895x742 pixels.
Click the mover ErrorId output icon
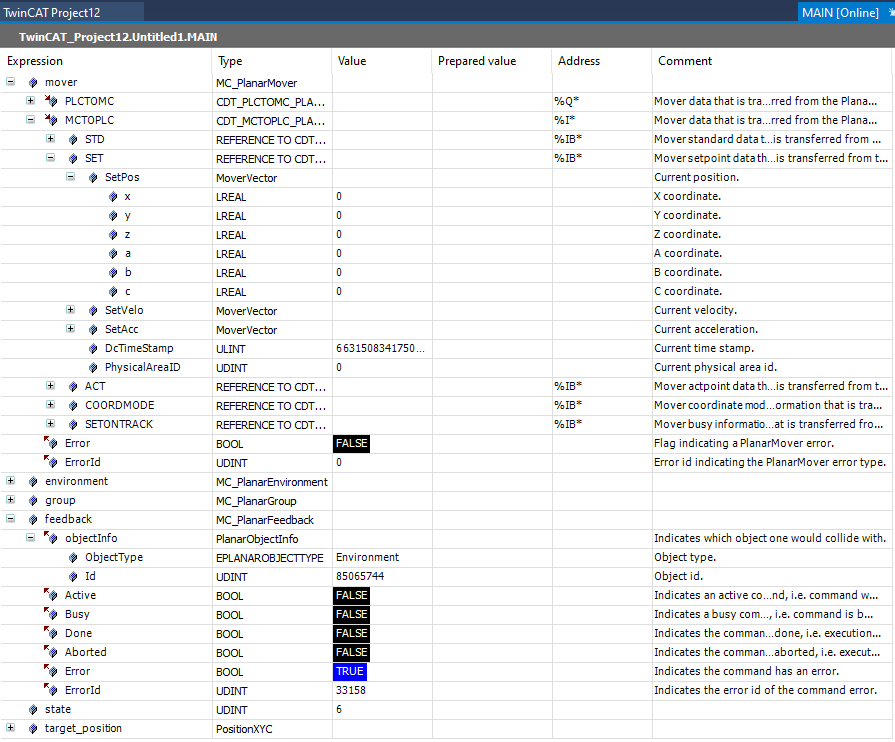(51, 462)
